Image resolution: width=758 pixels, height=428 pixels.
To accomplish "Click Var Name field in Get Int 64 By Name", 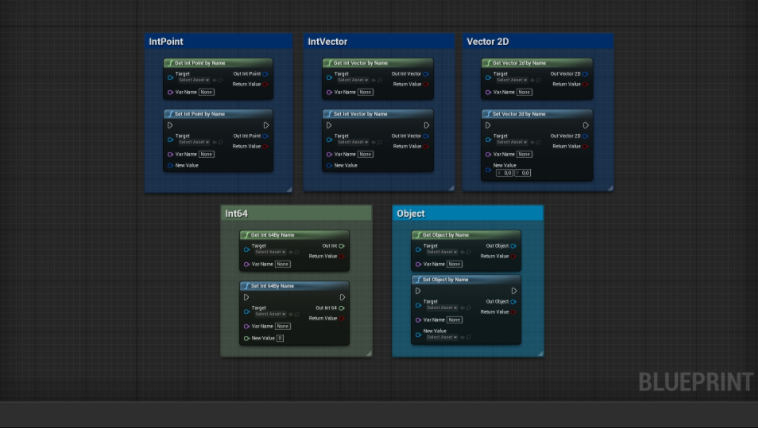I will 283,264.
